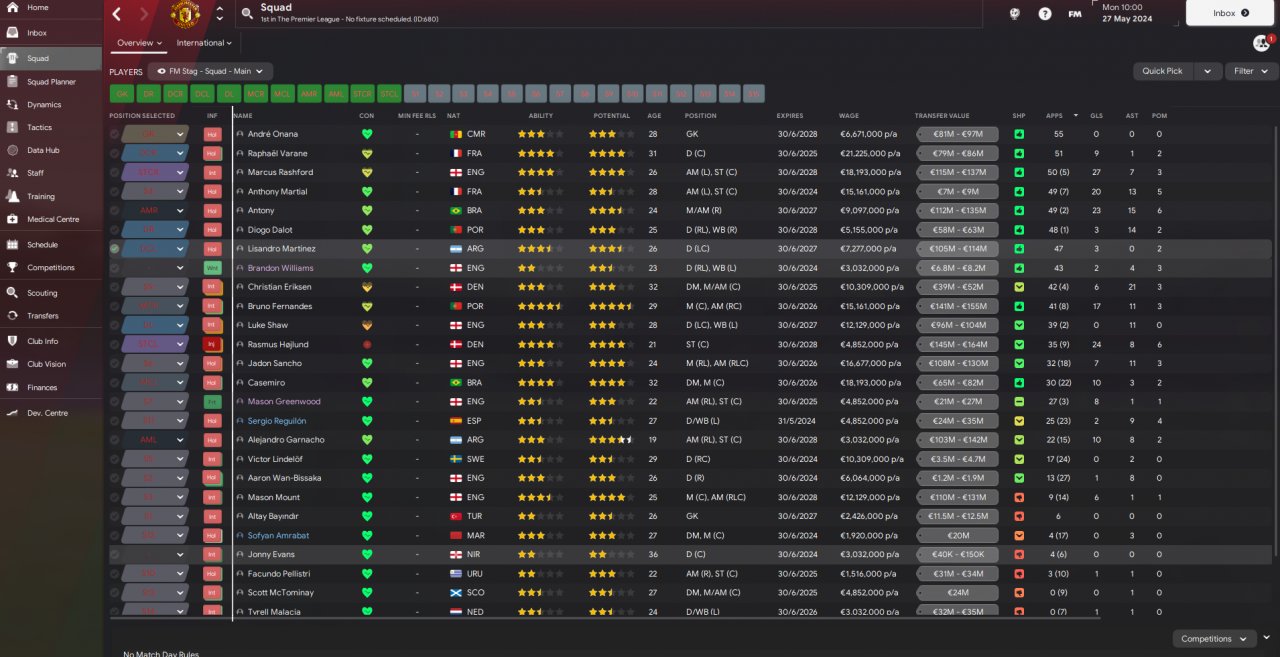Open the FM Stag - Squad - Main view dropdown
This screenshot has width=1280, height=657.
click(x=210, y=71)
